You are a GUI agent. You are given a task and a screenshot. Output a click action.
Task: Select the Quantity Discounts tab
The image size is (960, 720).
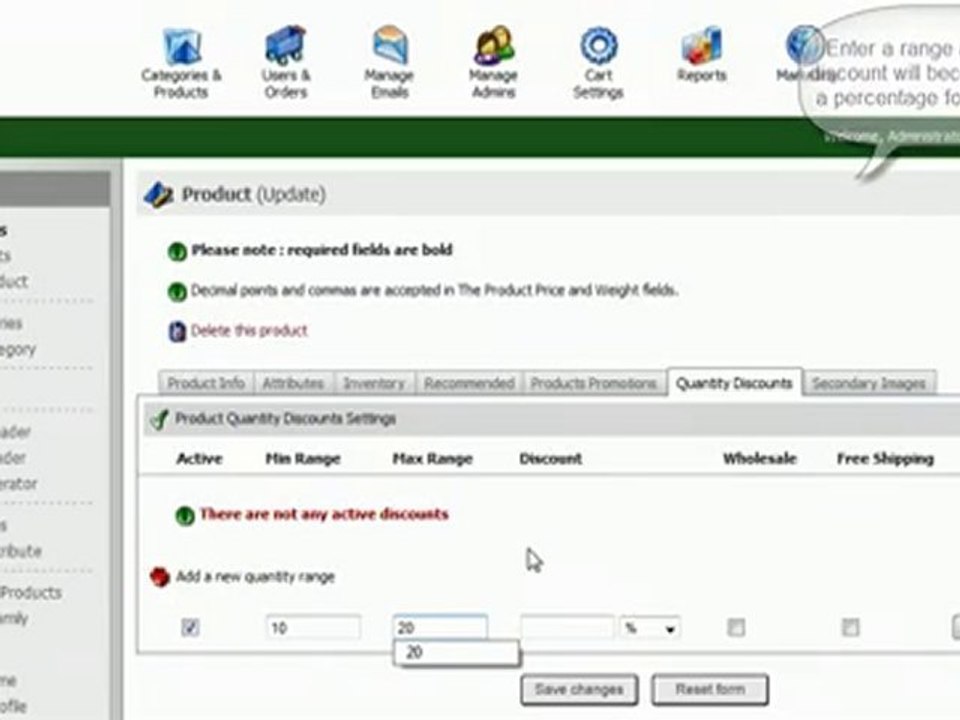click(x=734, y=383)
